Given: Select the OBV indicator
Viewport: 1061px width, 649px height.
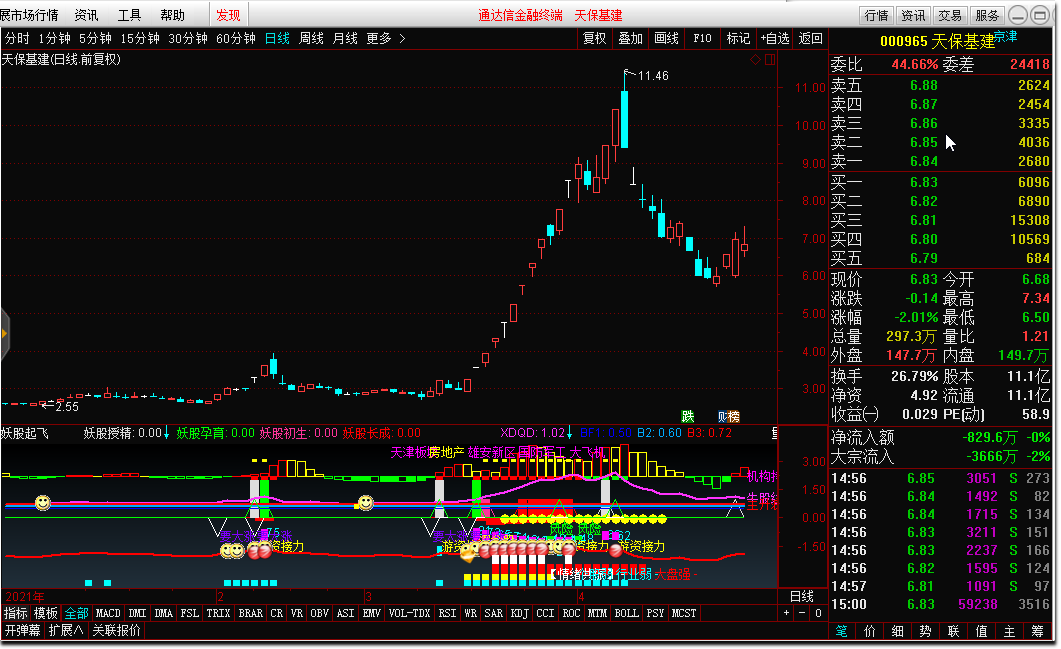Looking at the screenshot, I should pos(319,613).
